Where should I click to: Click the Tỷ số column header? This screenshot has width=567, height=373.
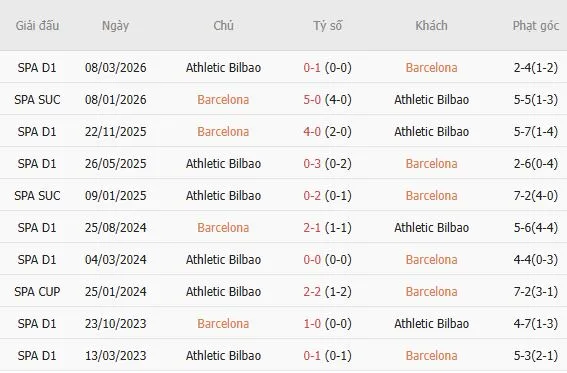(328, 26)
